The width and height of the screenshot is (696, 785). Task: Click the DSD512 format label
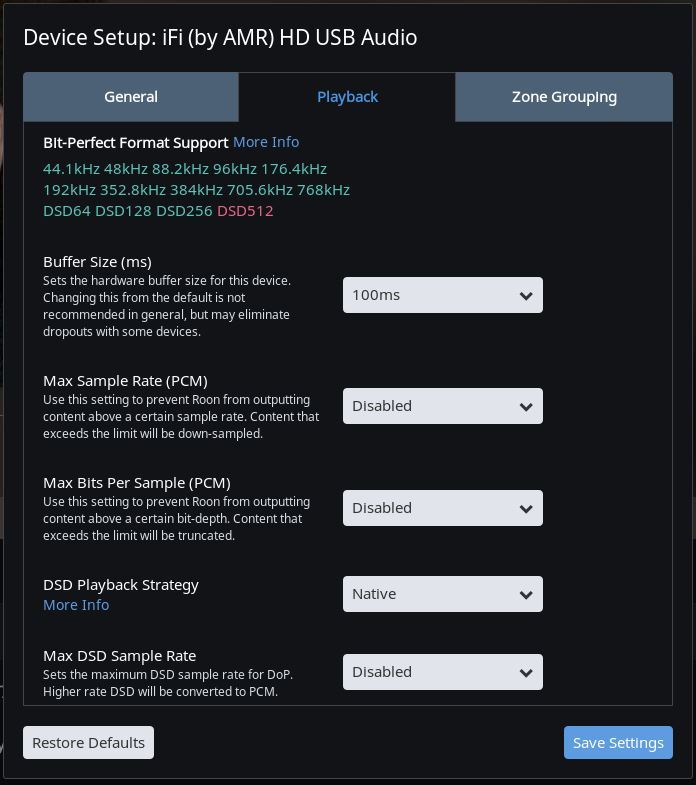245,211
